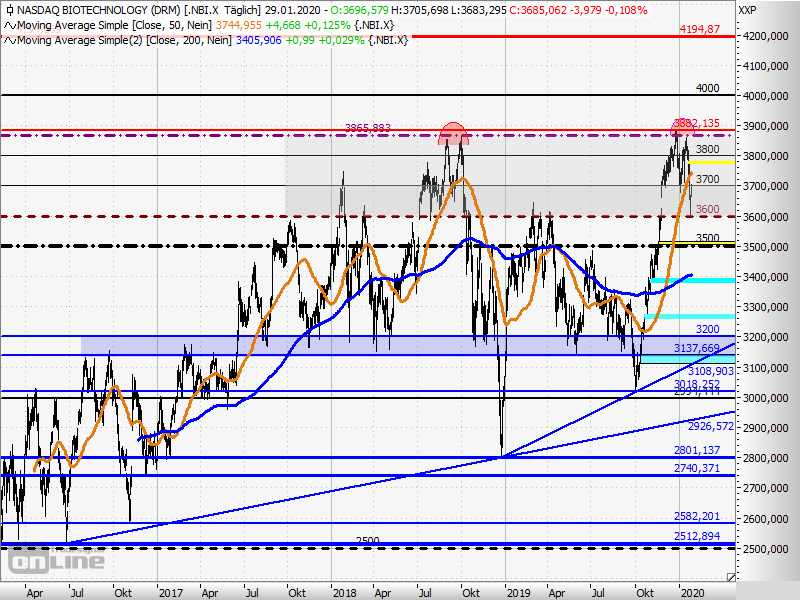Click the 50-day Moving Average legend line icon
Screen dimensions: 800x600
(x=10, y=26)
